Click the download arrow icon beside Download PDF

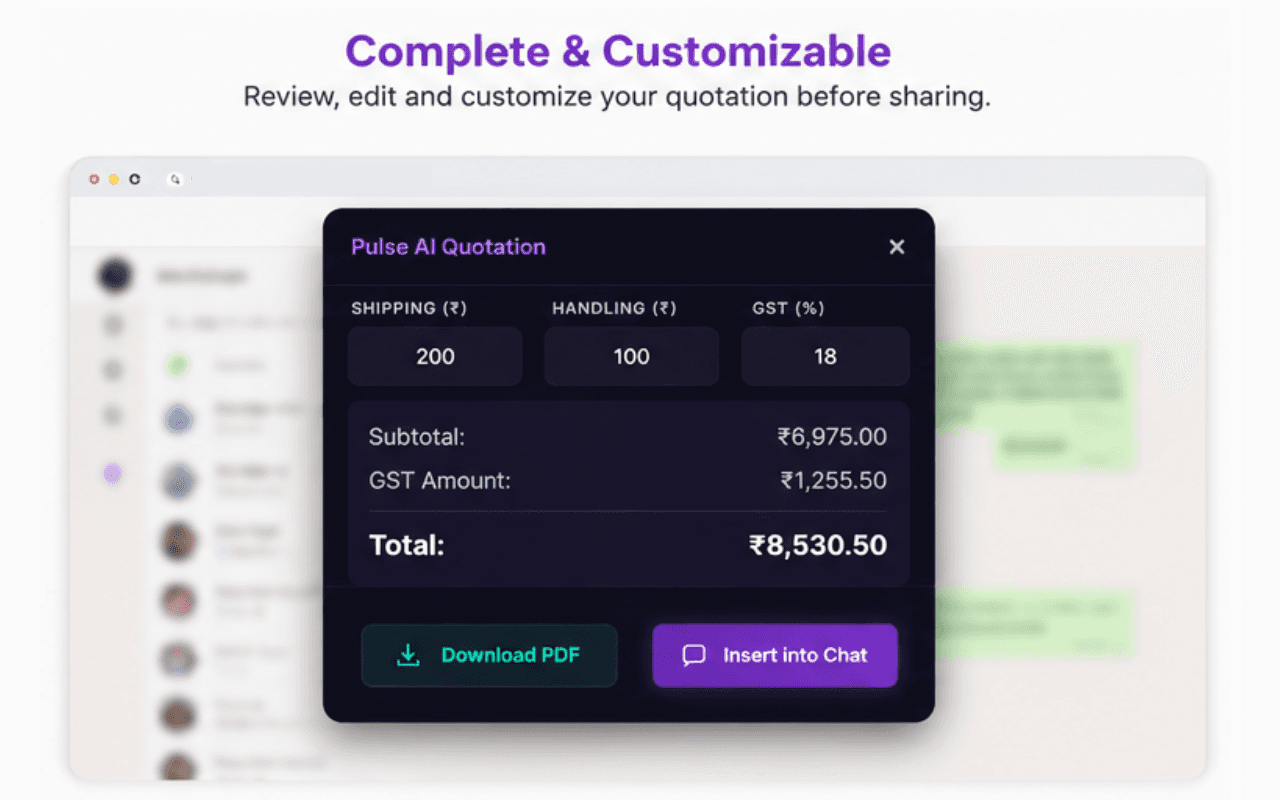coord(408,655)
